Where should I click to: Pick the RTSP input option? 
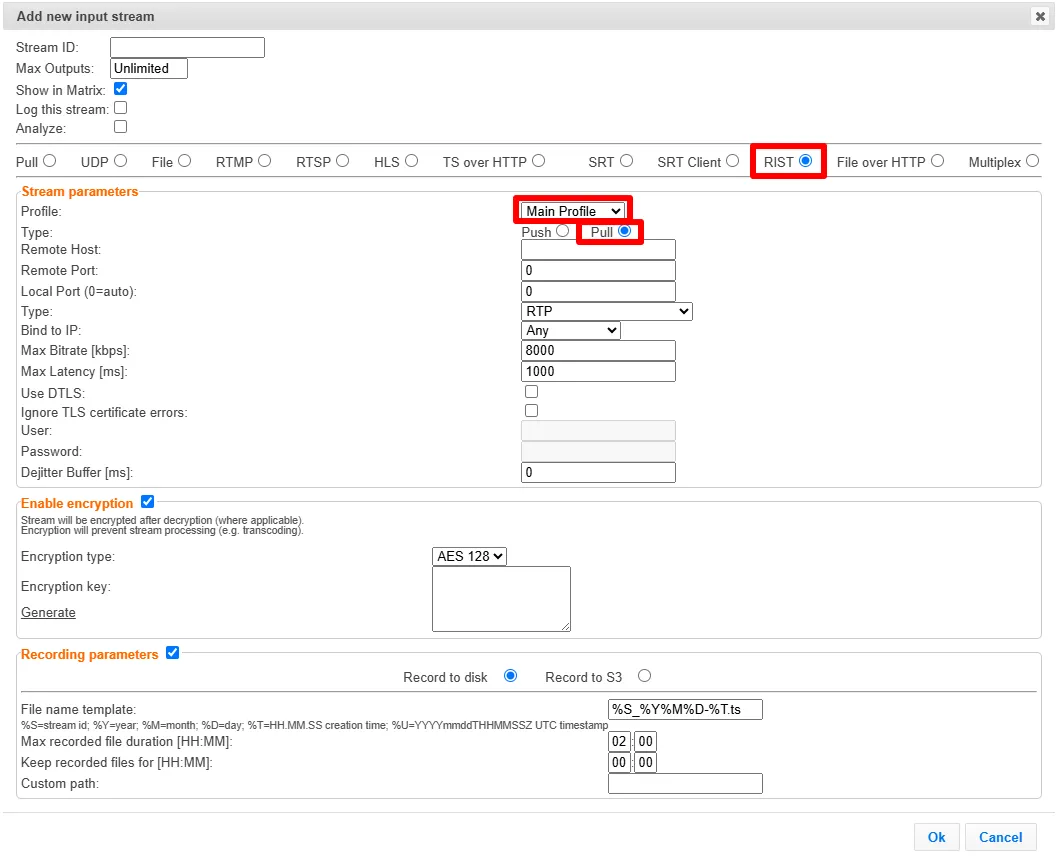tap(342, 160)
